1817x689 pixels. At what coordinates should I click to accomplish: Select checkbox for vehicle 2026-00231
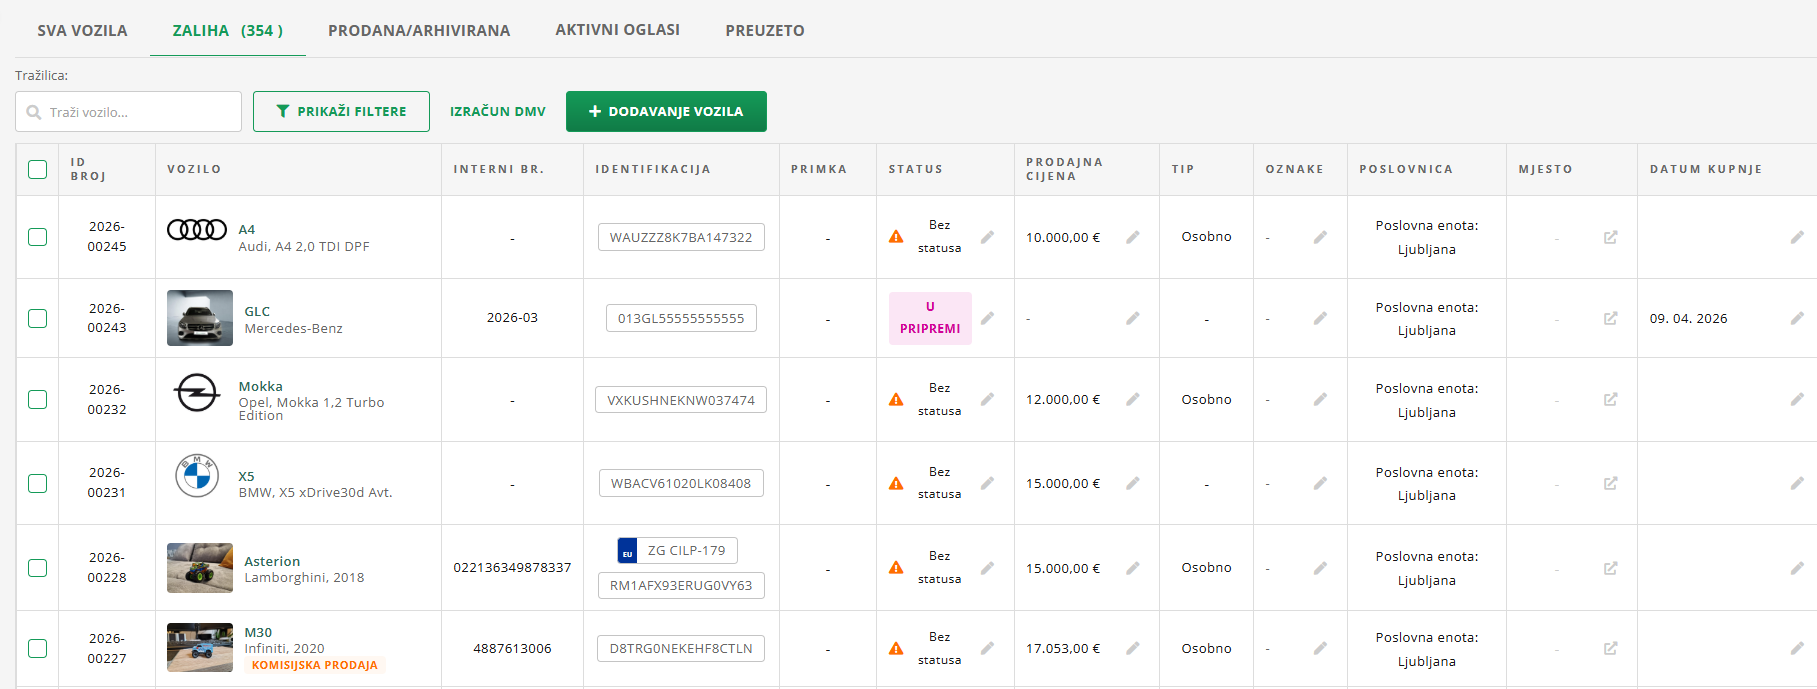38,483
